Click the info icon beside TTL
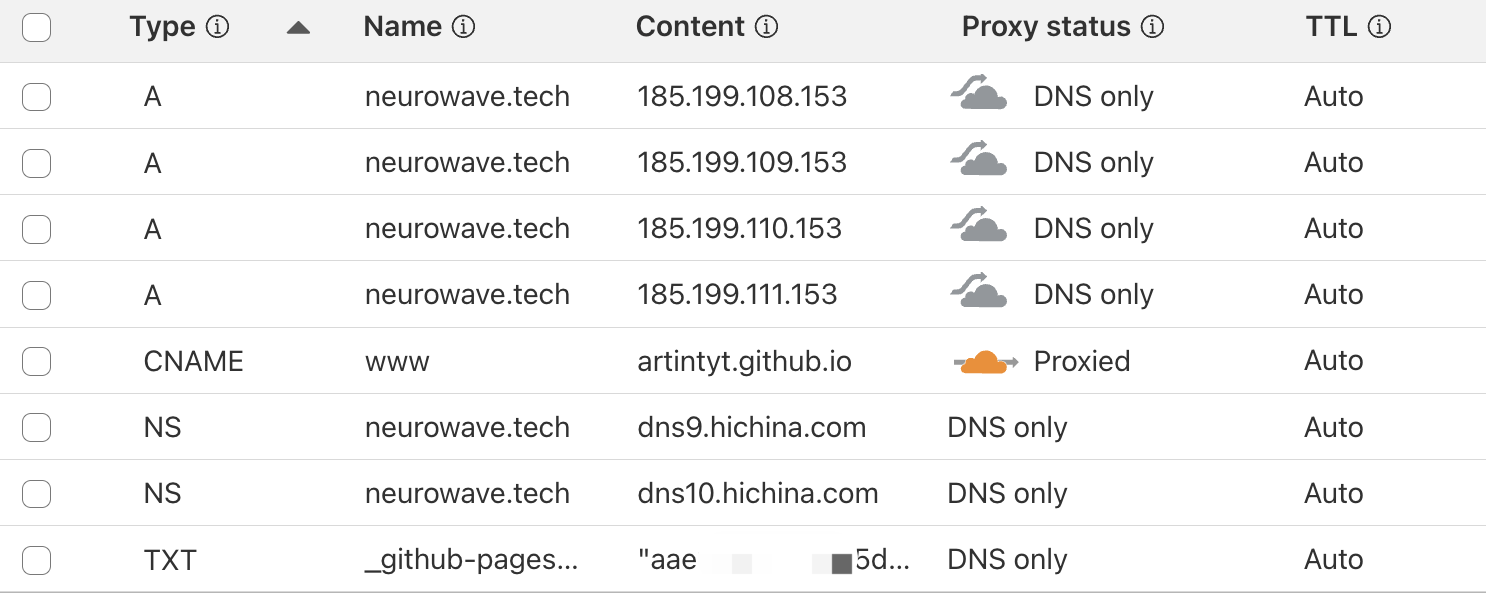Screen dimensions: 1486x604 pos(1379,27)
